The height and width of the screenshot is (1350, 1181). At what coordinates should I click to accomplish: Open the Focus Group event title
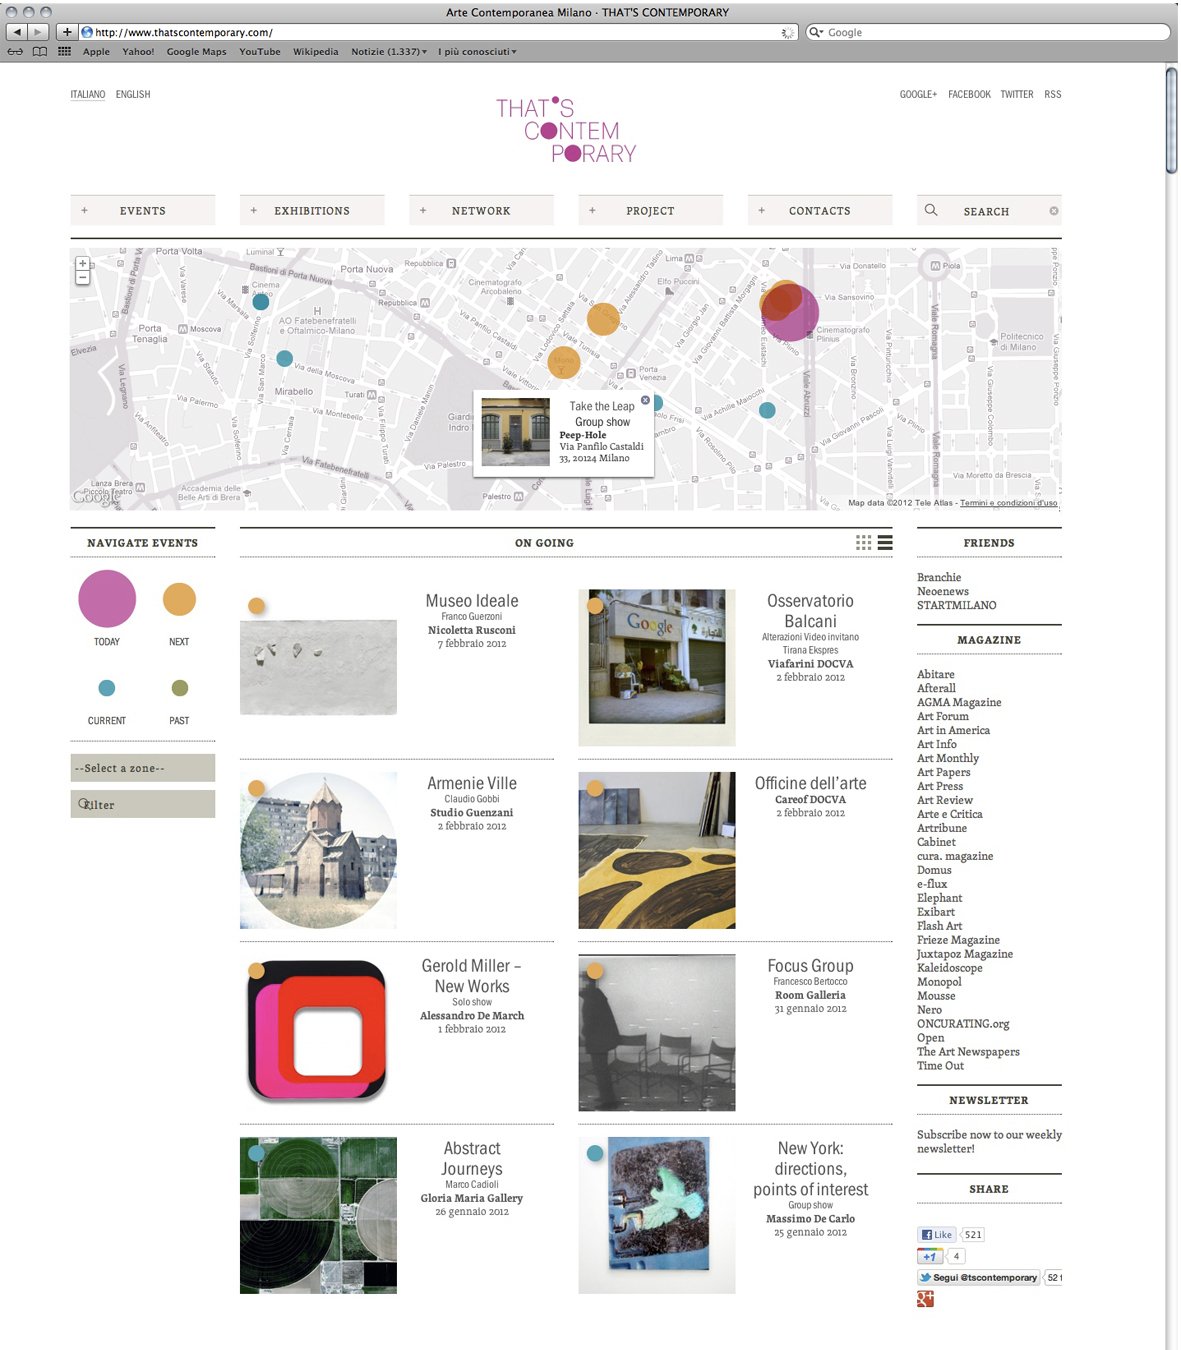click(x=810, y=966)
